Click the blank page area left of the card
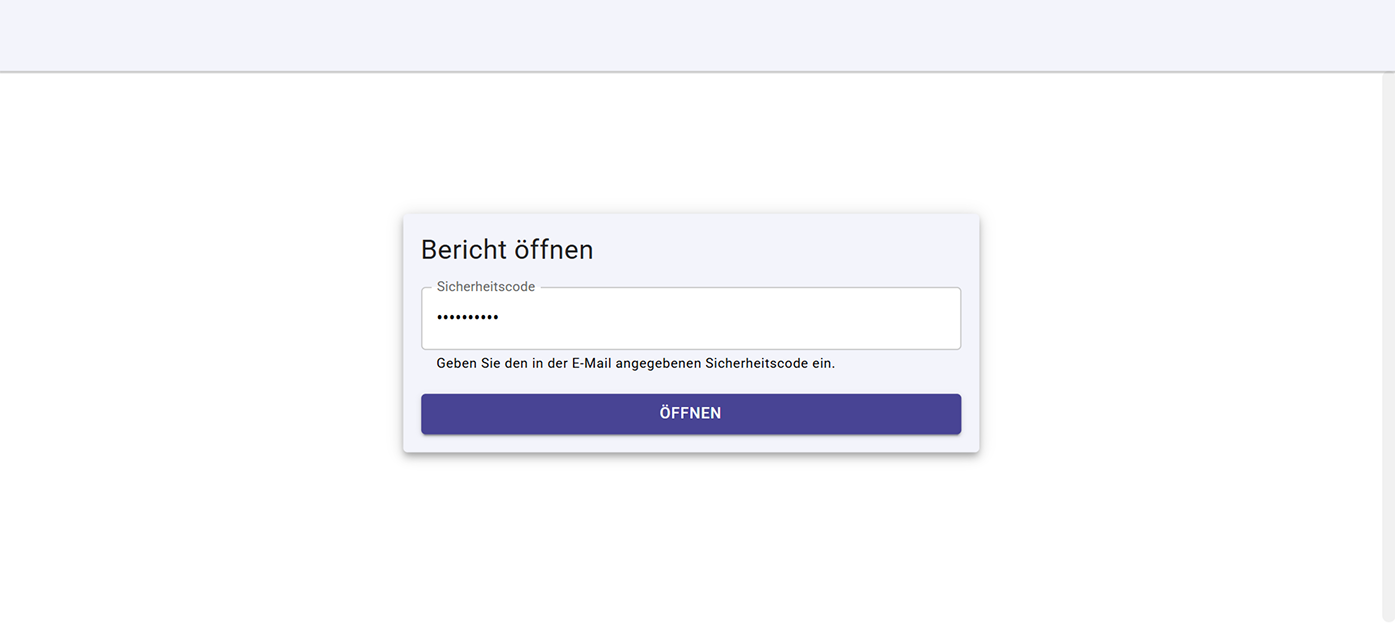 pyautogui.click(x=200, y=330)
